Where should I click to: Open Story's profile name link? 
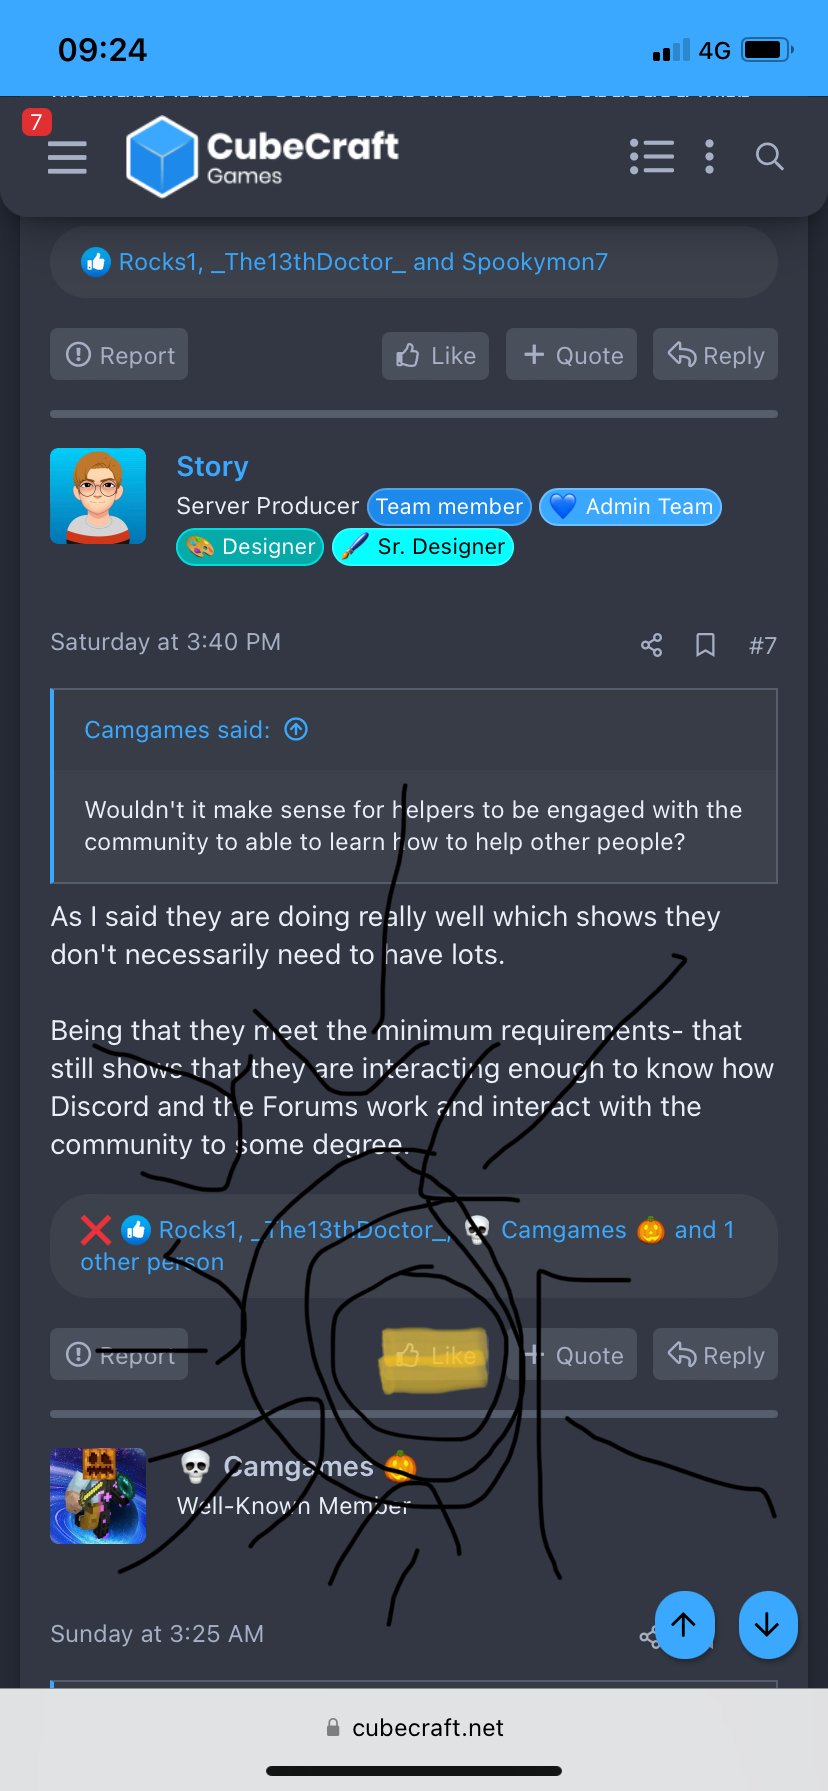coord(212,466)
